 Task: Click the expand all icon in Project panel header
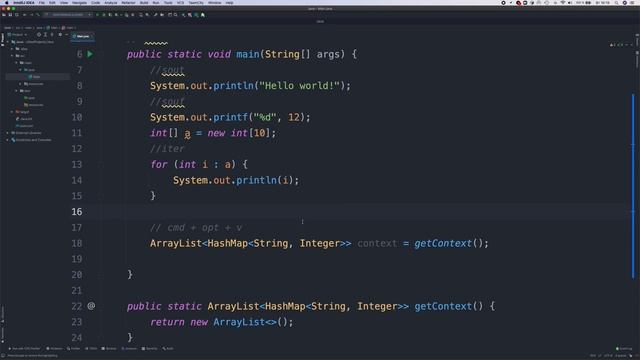tap(45, 35)
